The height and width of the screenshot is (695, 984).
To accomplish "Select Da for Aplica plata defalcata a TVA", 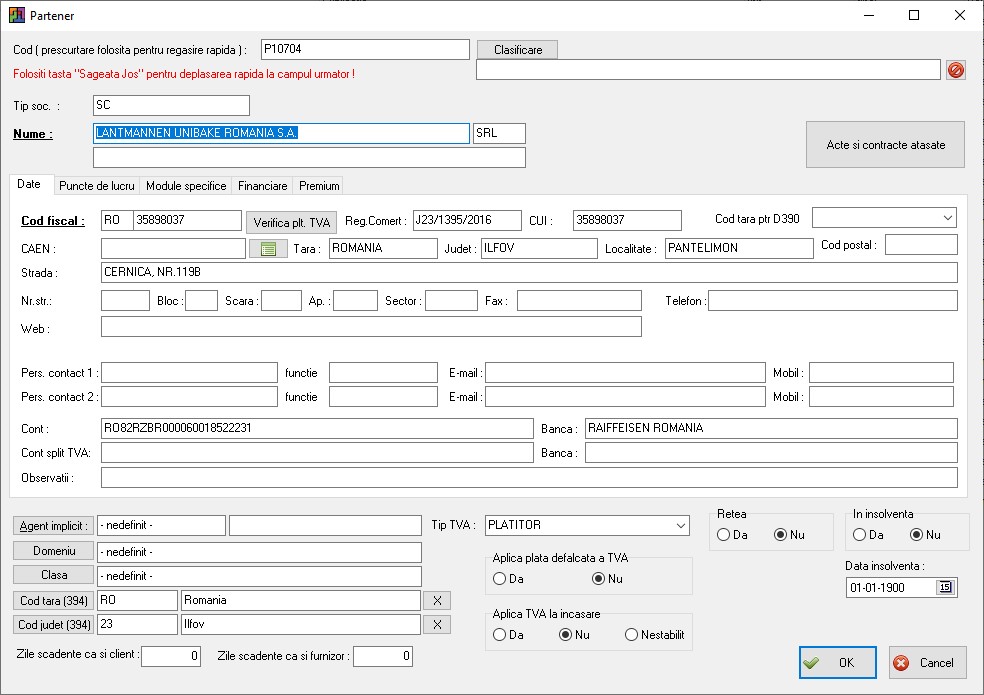I will (499, 579).
